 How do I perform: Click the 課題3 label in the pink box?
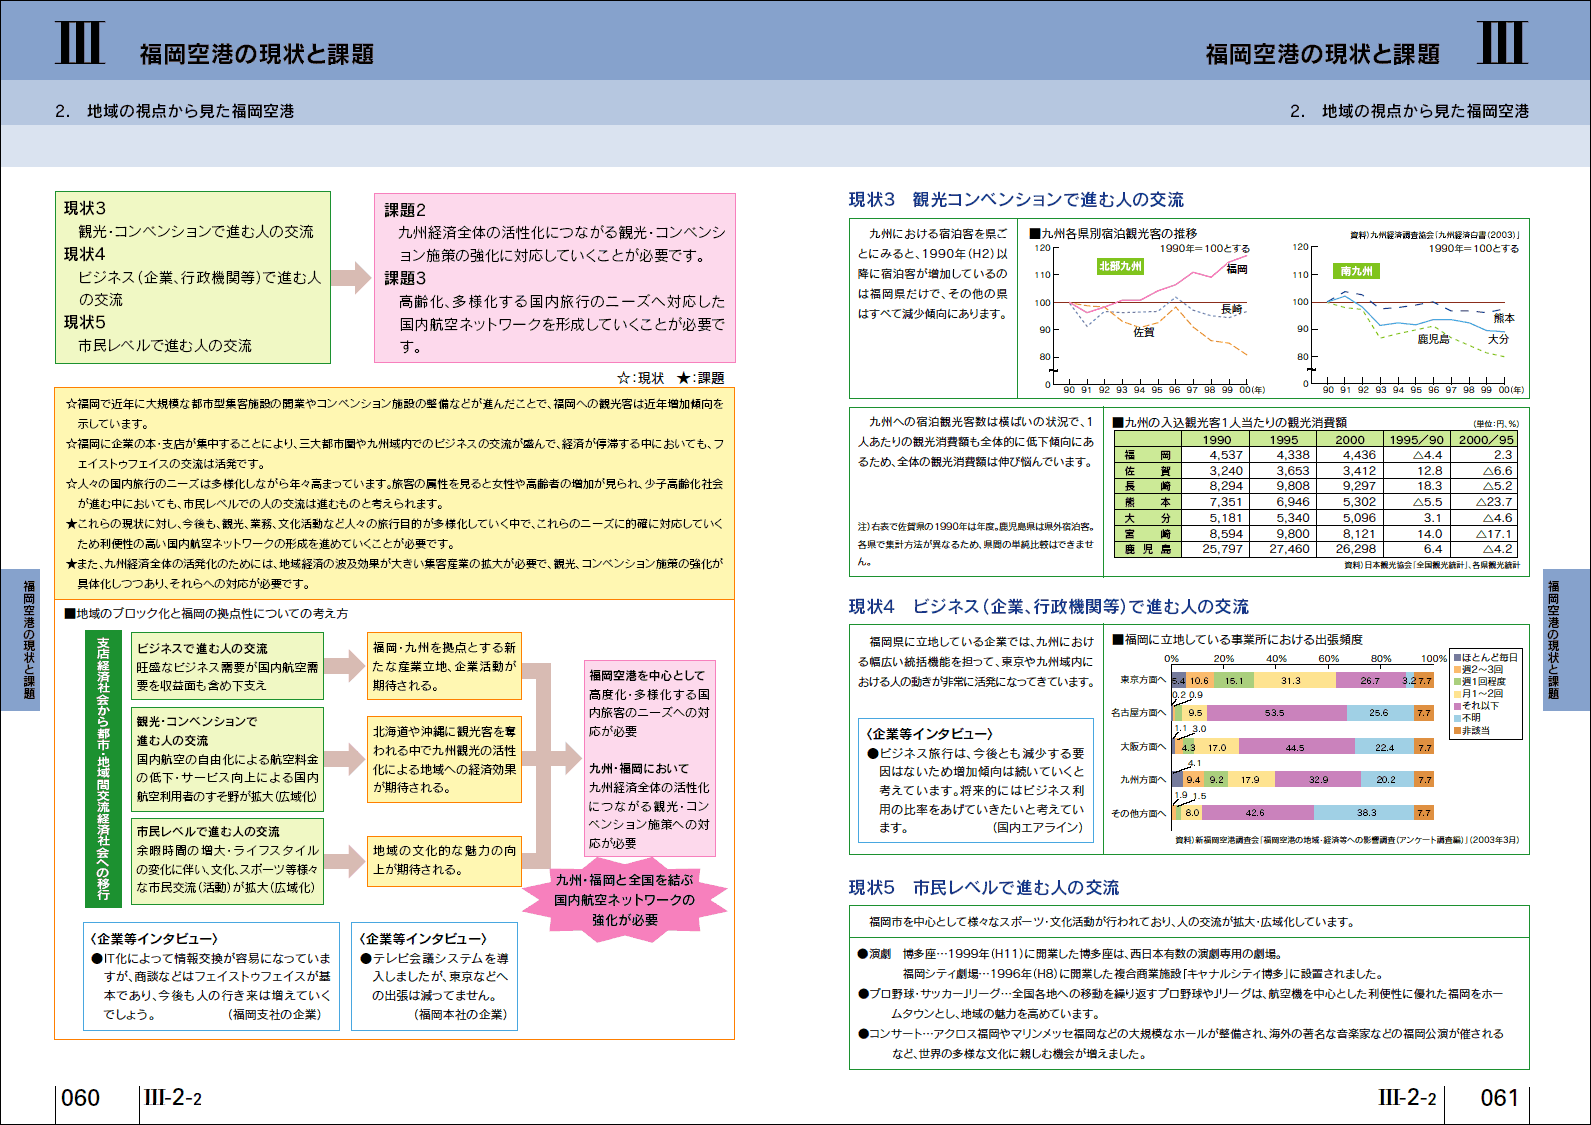click(x=405, y=278)
